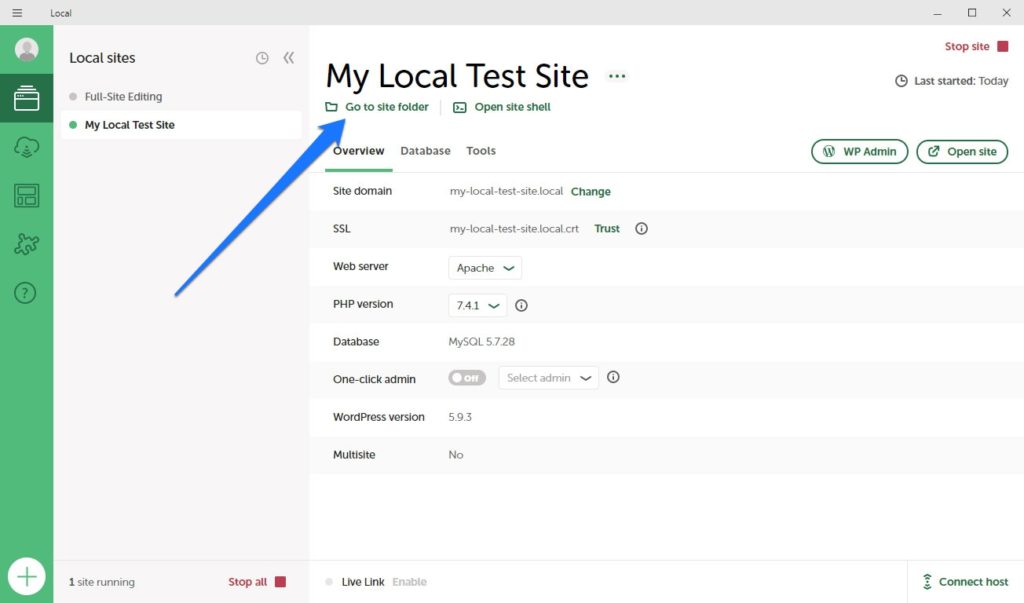Image resolution: width=1024 pixels, height=603 pixels.
Task: Switch to the Database tab
Action: tap(425, 151)
